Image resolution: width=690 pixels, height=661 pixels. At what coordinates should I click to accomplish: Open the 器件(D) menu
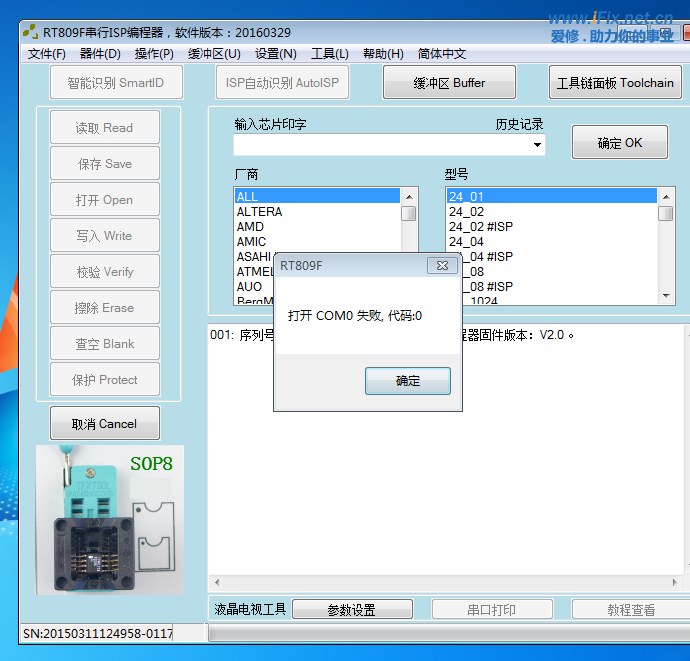pyautogui.click(x=100, y=54)
